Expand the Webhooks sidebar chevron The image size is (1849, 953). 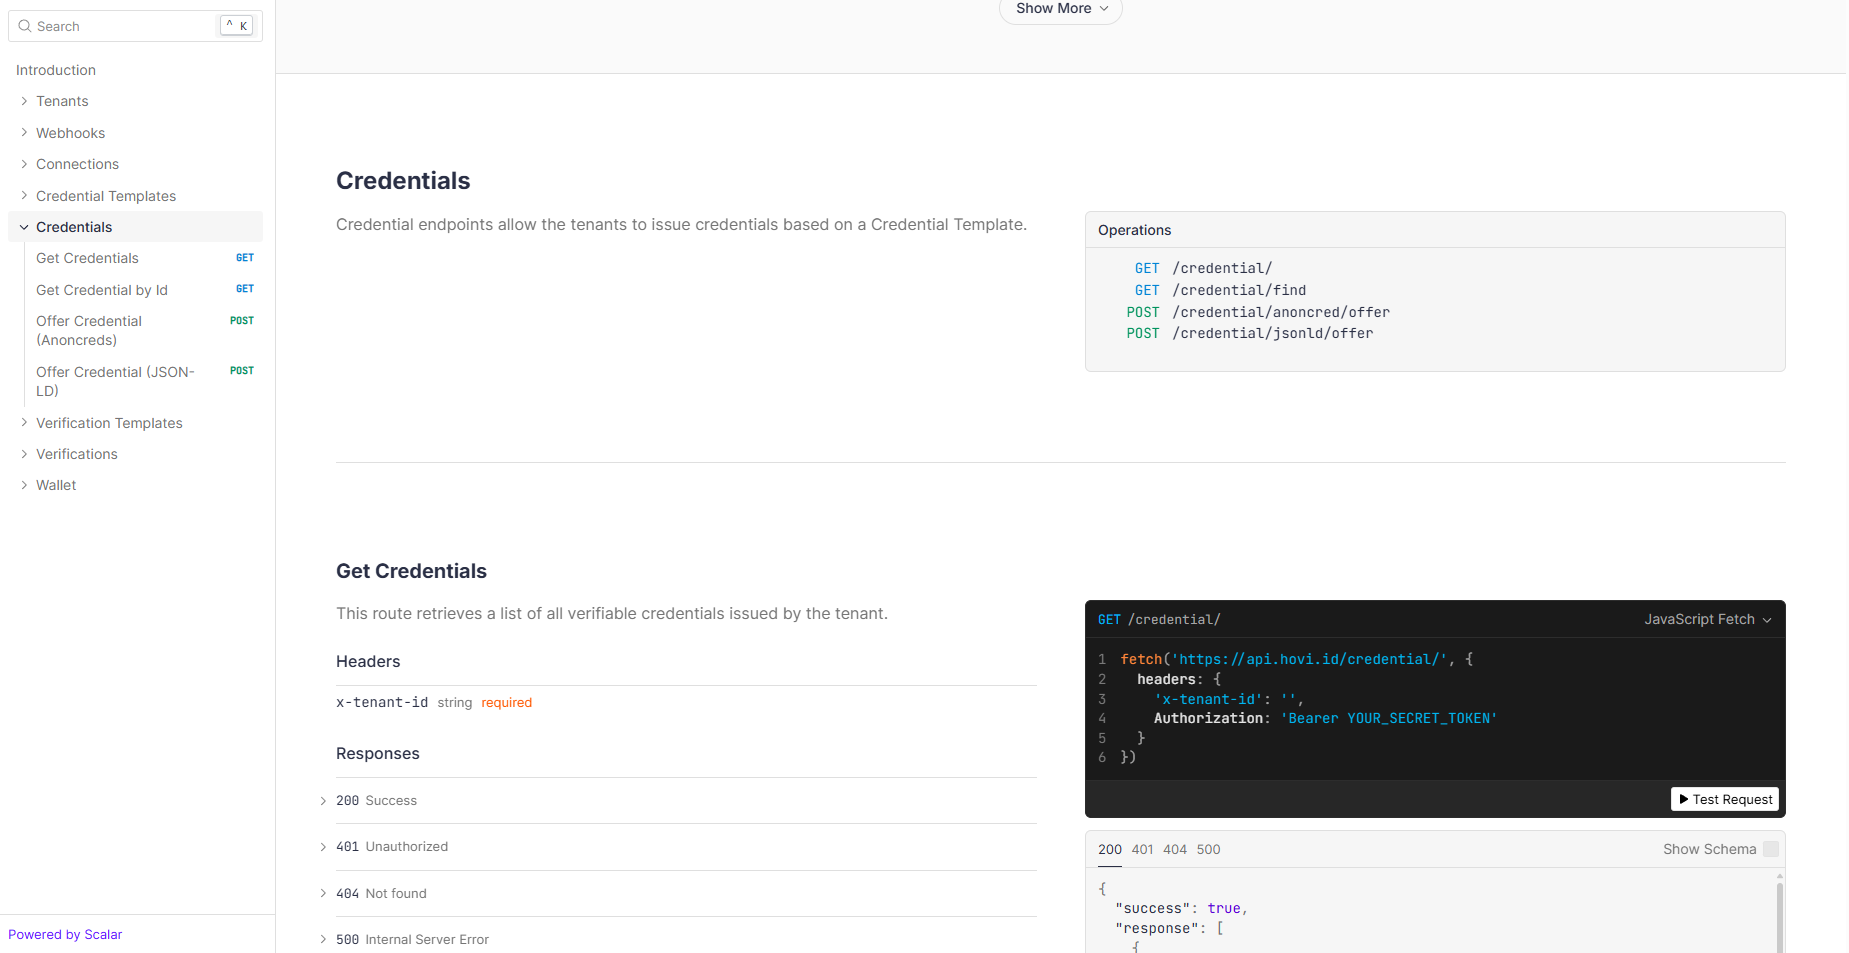[x=24, y=133]
